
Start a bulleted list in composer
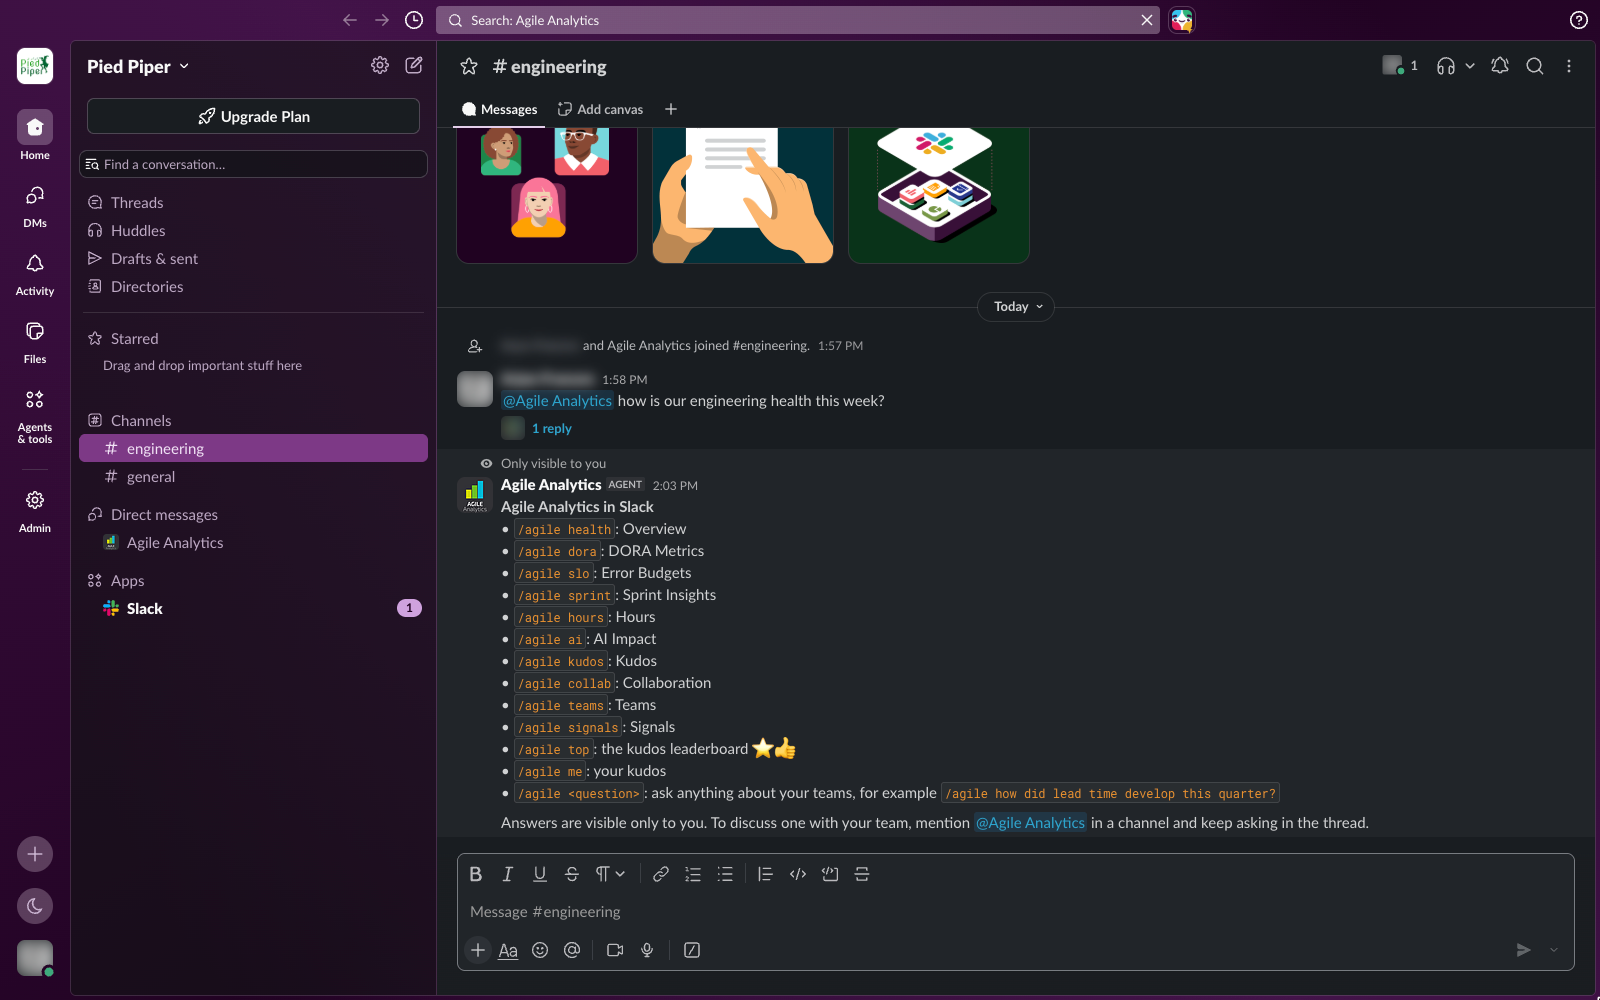(x=725, y=874)
